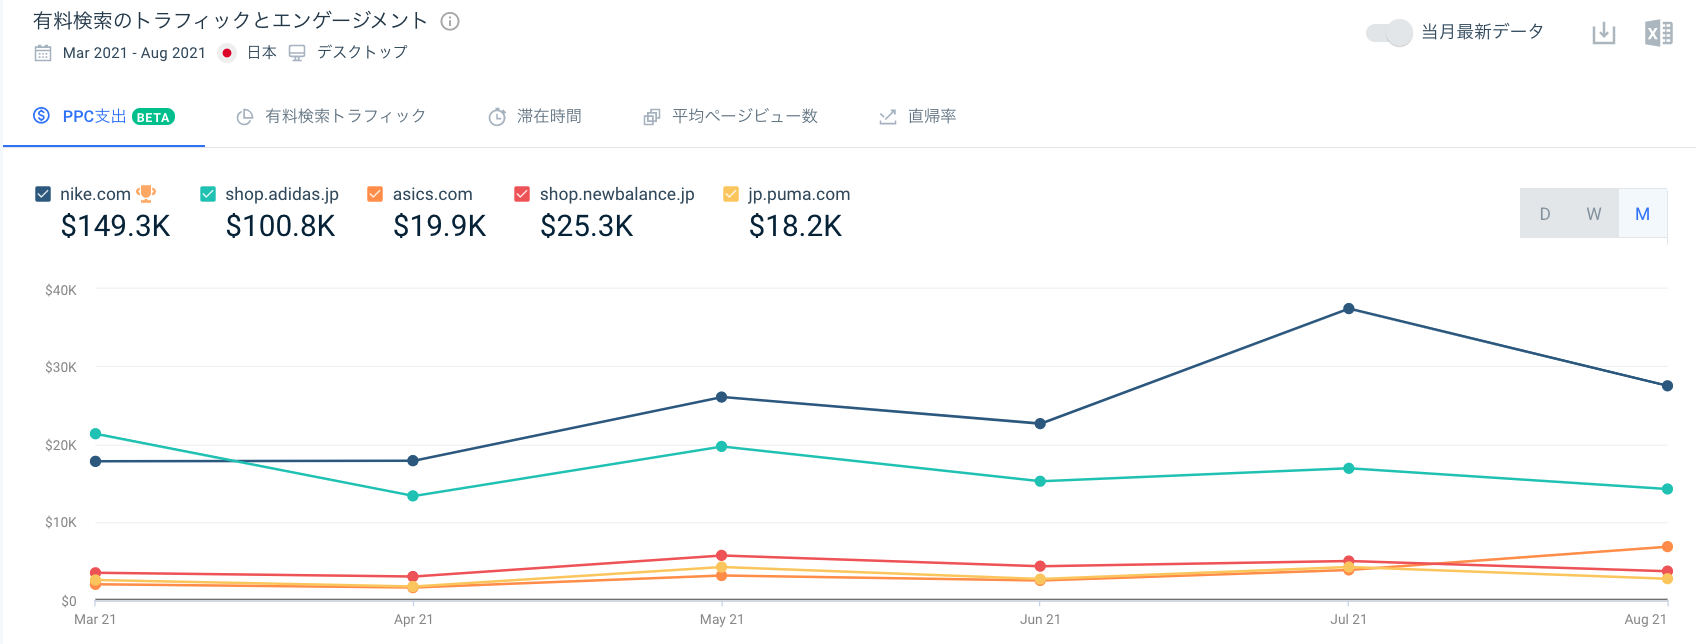The width and height of the screenshot is (1696, 644).
Task: Click the shop.adidas.jp data point for Apr 21
Action: tap(413, 496)
